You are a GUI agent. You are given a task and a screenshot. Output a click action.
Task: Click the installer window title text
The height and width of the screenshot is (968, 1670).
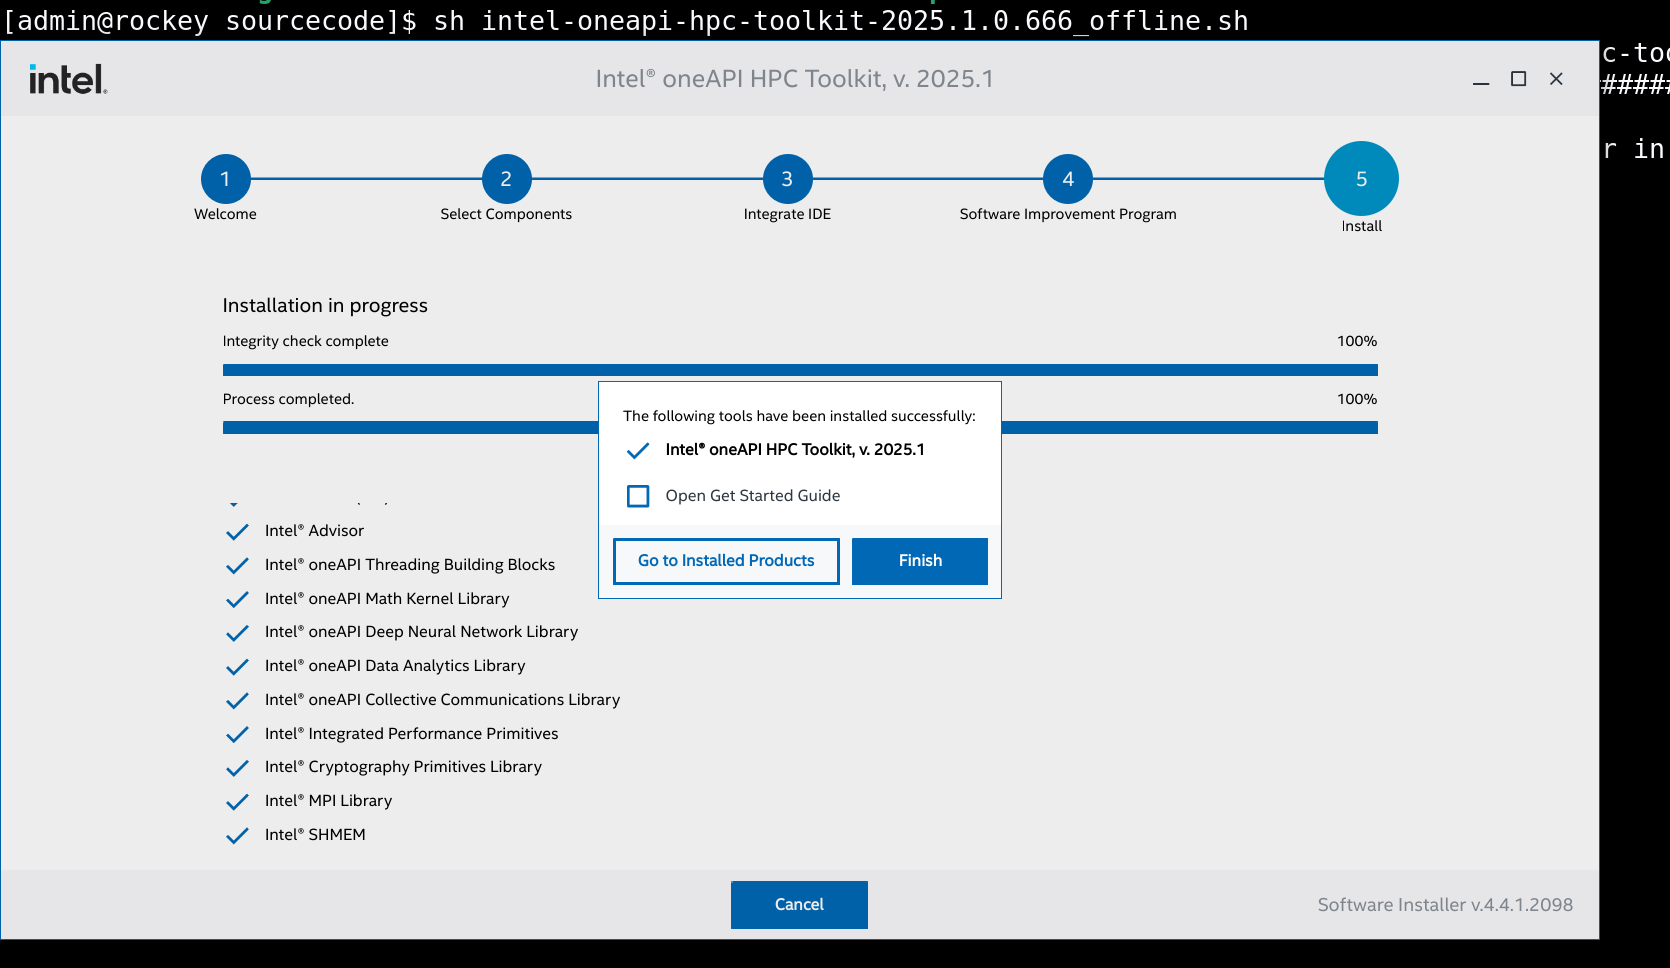[794, 79]
